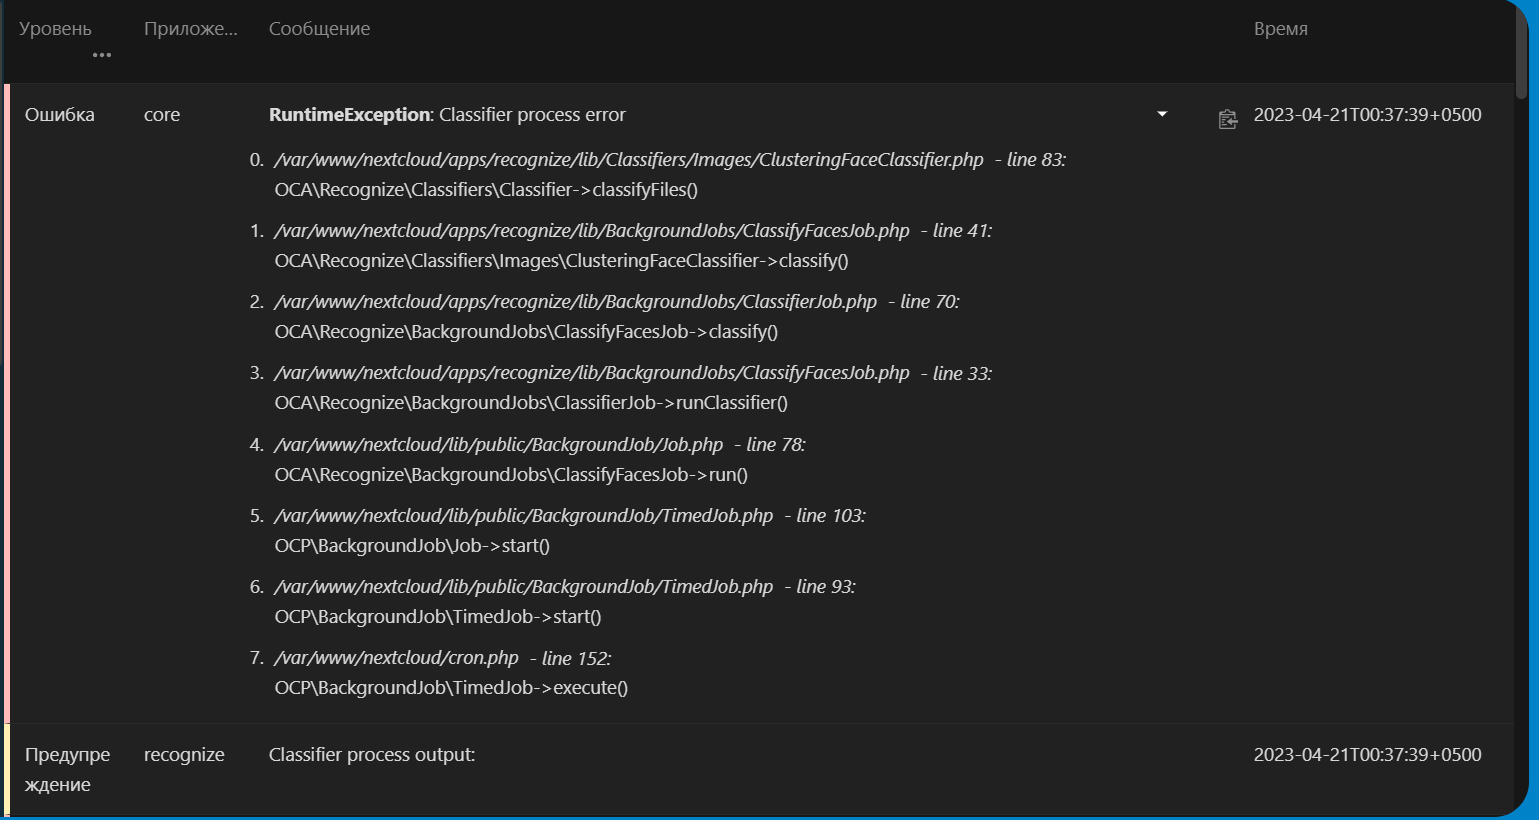Click the ellipsis under the Уровень column header

coord(101,55)
